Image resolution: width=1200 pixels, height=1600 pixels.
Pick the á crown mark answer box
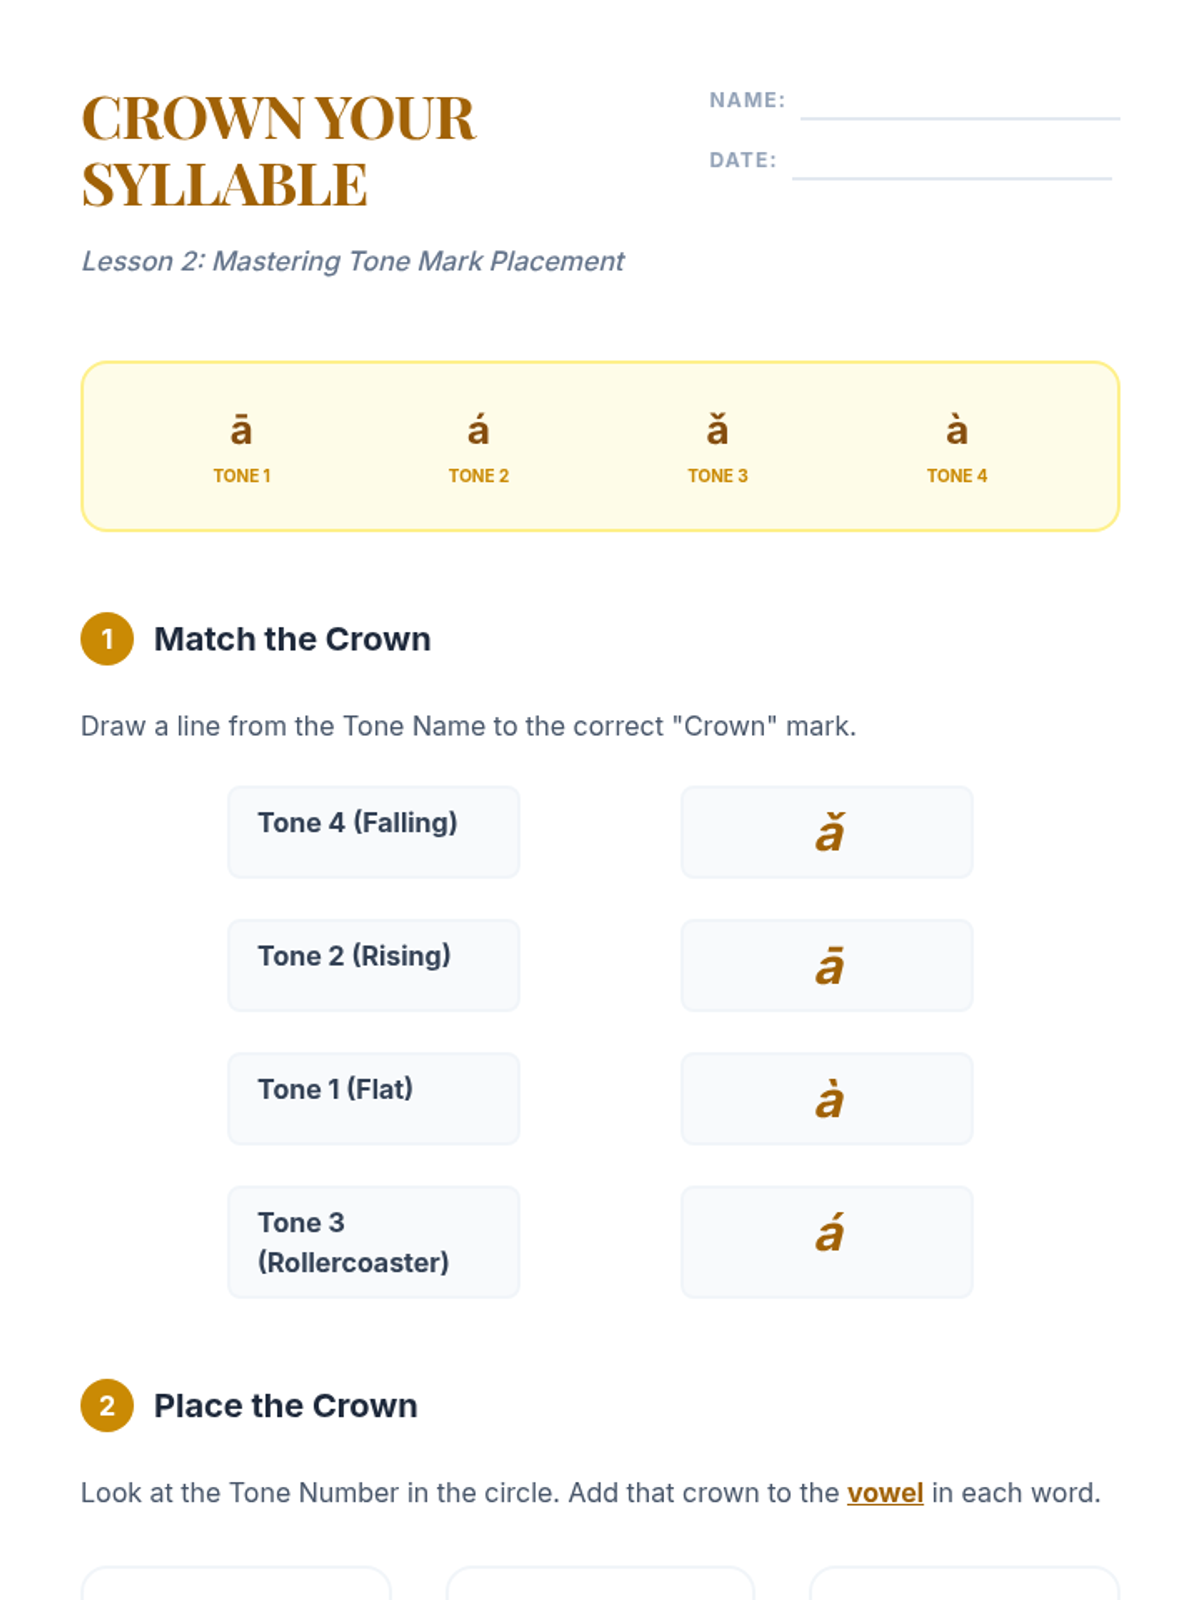(826, 1242)
